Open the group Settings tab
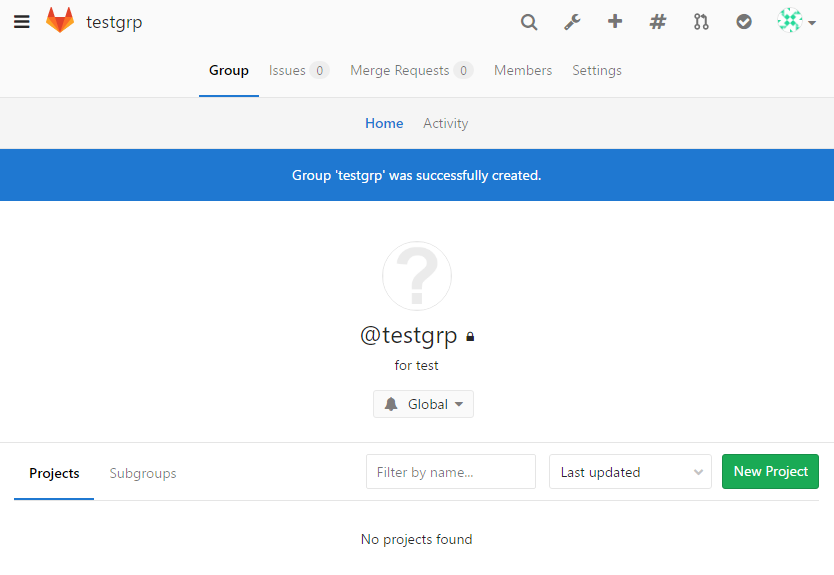Screen dimensions: 834x575 coord(597,71)
